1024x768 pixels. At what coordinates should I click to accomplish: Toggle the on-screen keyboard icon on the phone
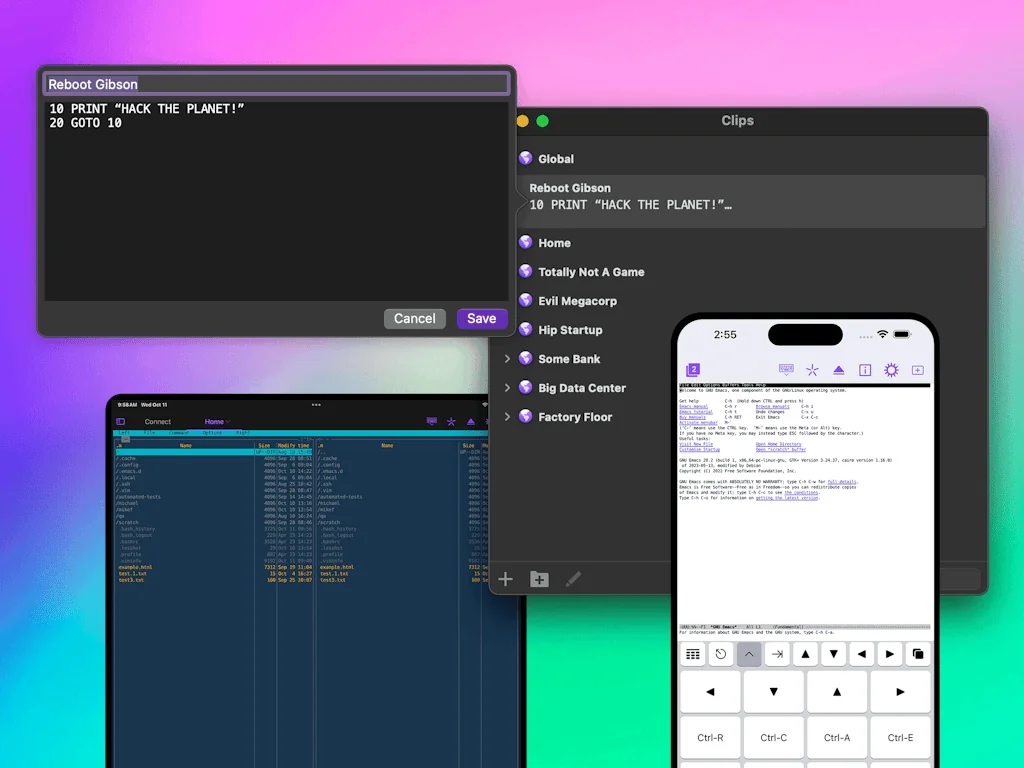786,369
